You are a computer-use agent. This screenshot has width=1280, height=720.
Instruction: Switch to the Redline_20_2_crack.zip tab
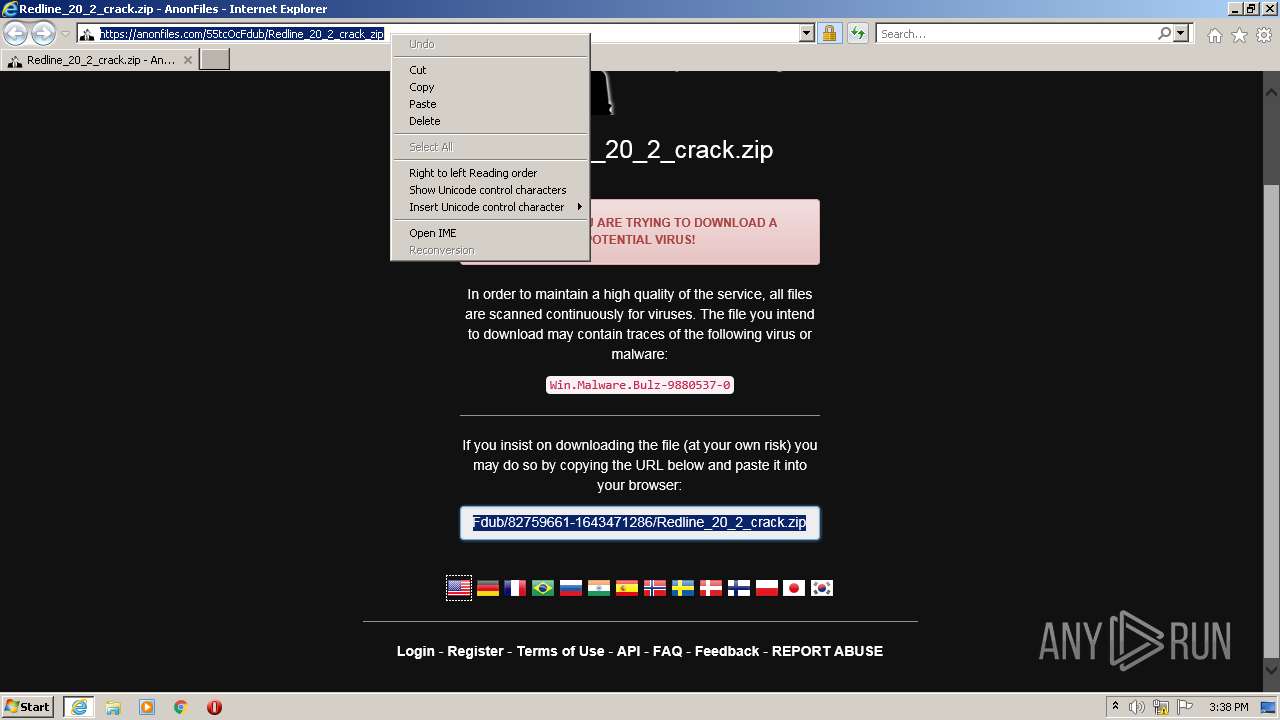click(x=99, y=60)
